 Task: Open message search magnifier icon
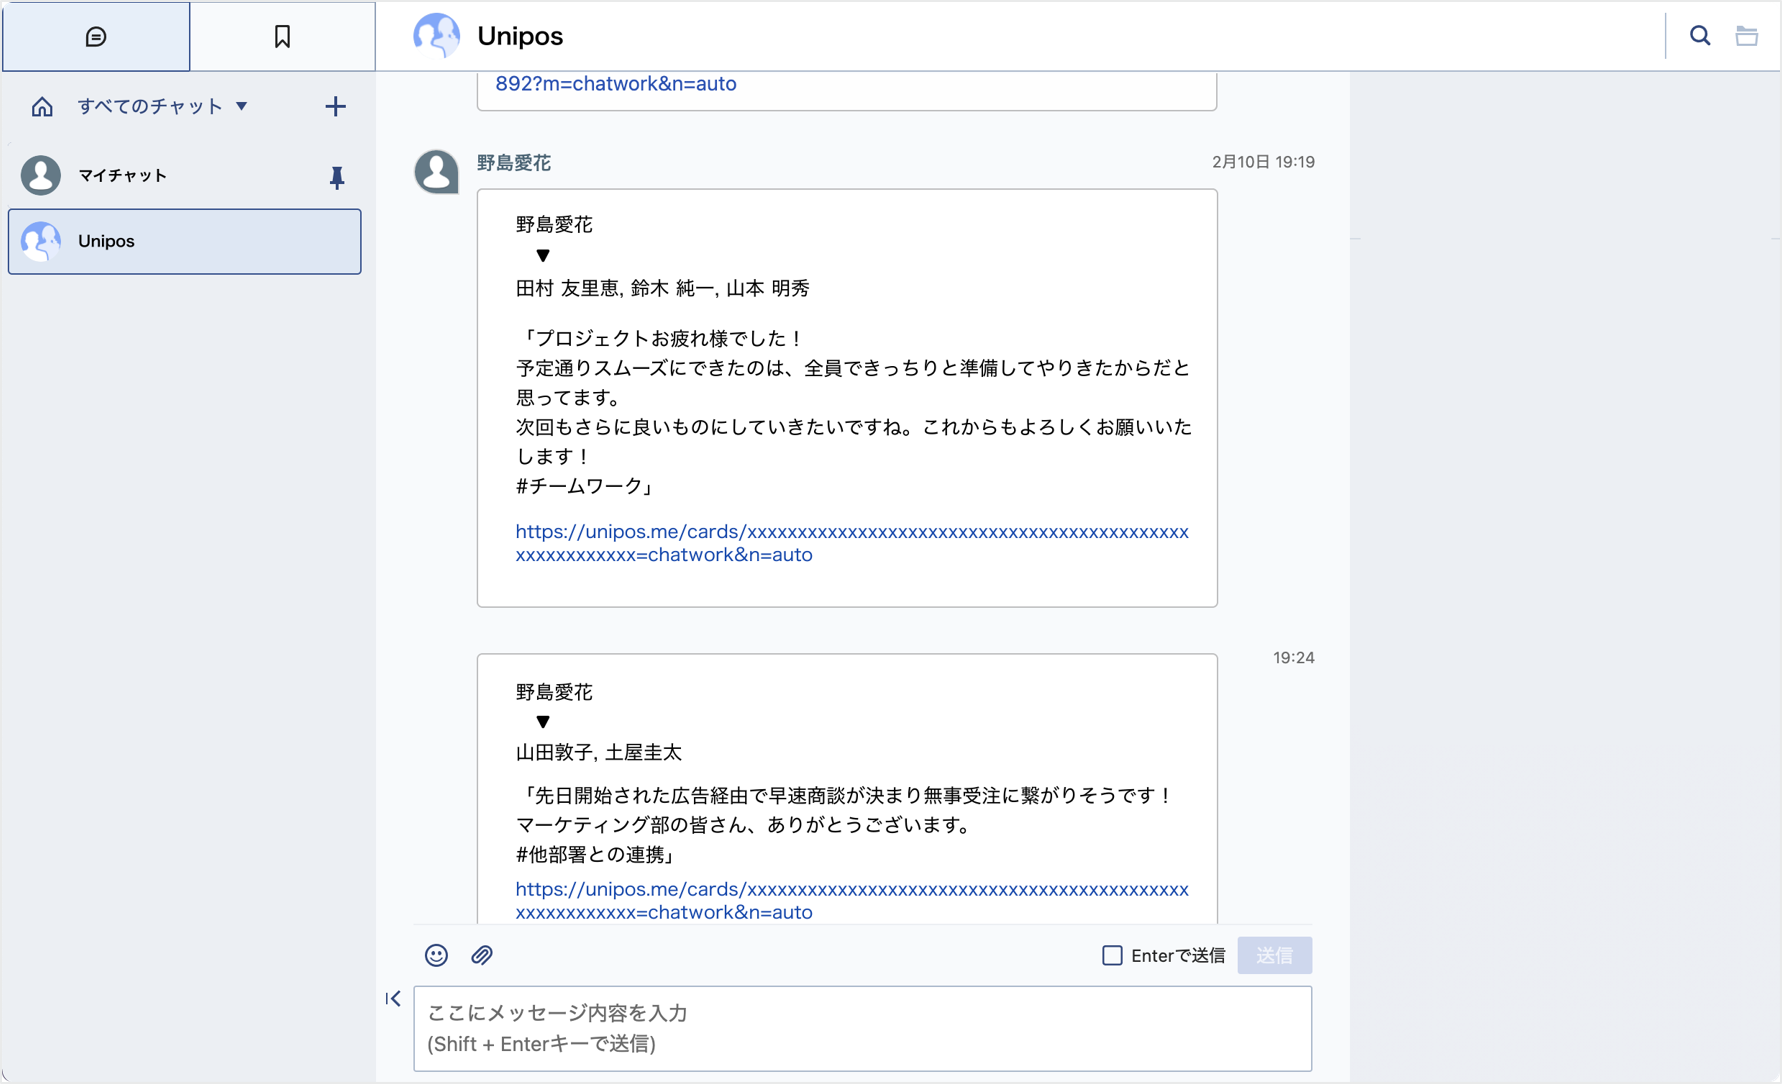1700,36
